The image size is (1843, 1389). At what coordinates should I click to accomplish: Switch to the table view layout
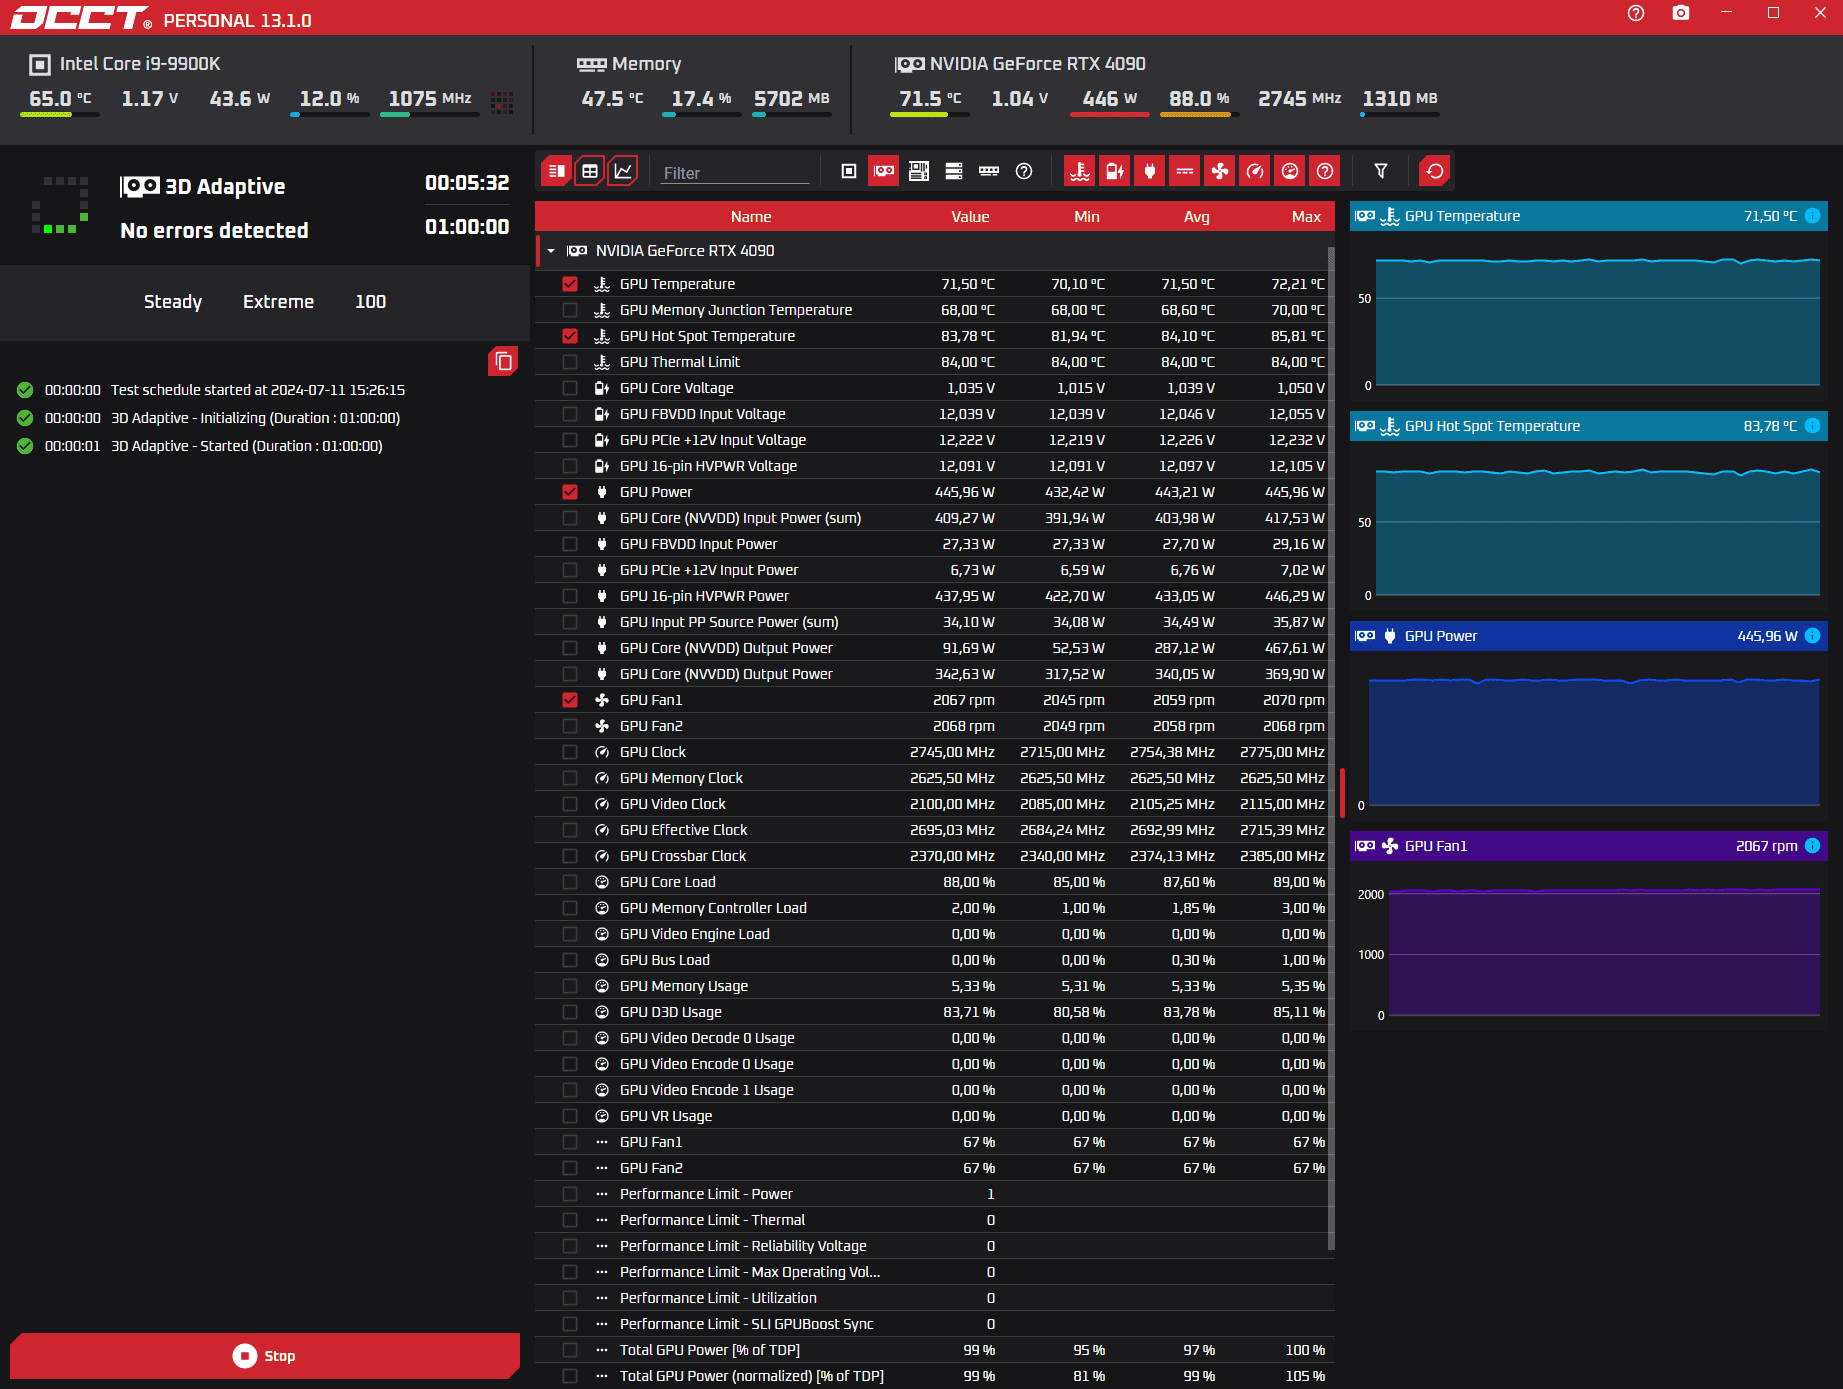(590, 171)
